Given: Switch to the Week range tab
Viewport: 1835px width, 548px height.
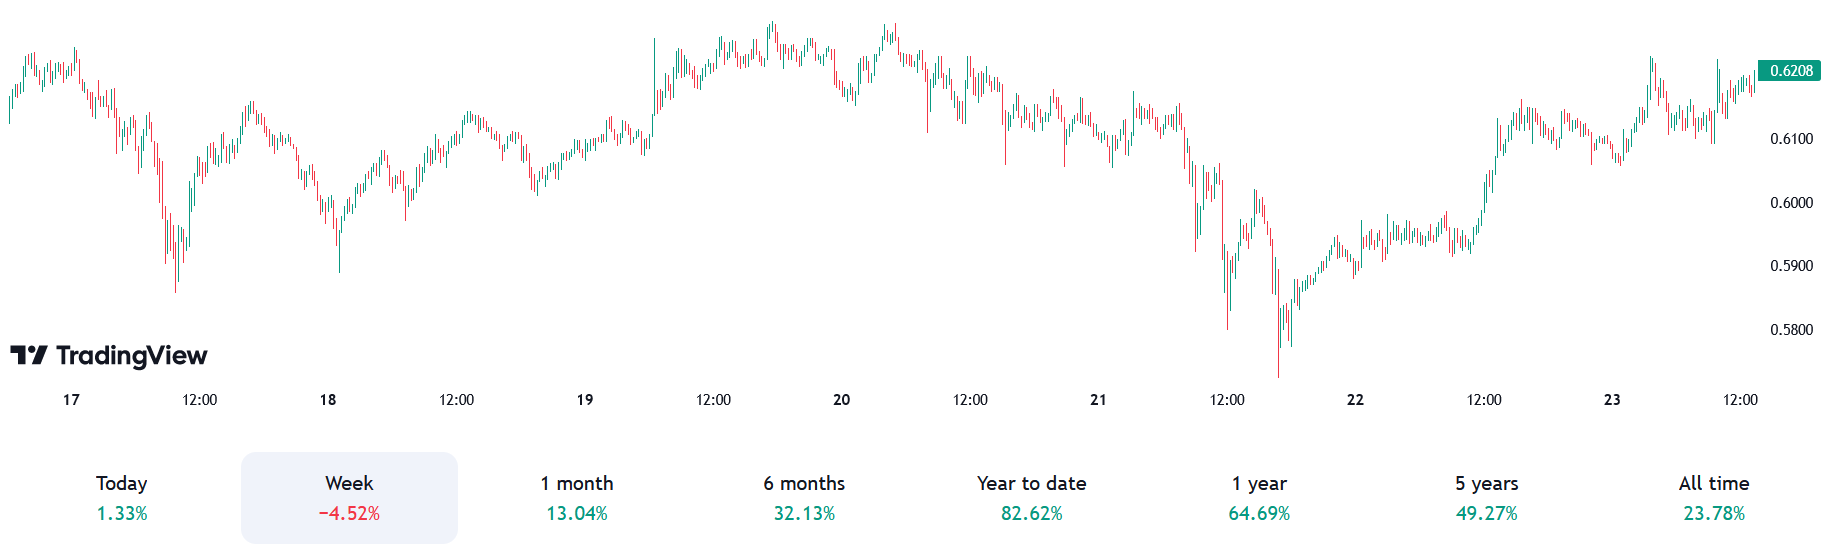Looking at the screenshot, I should (x=349, y=498).
